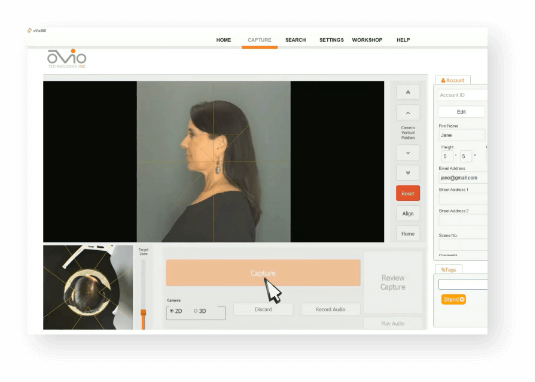The image size is (535, 382).
Task: Move camera to bottom with double-down arrow
Action: (x=408, y=173)
